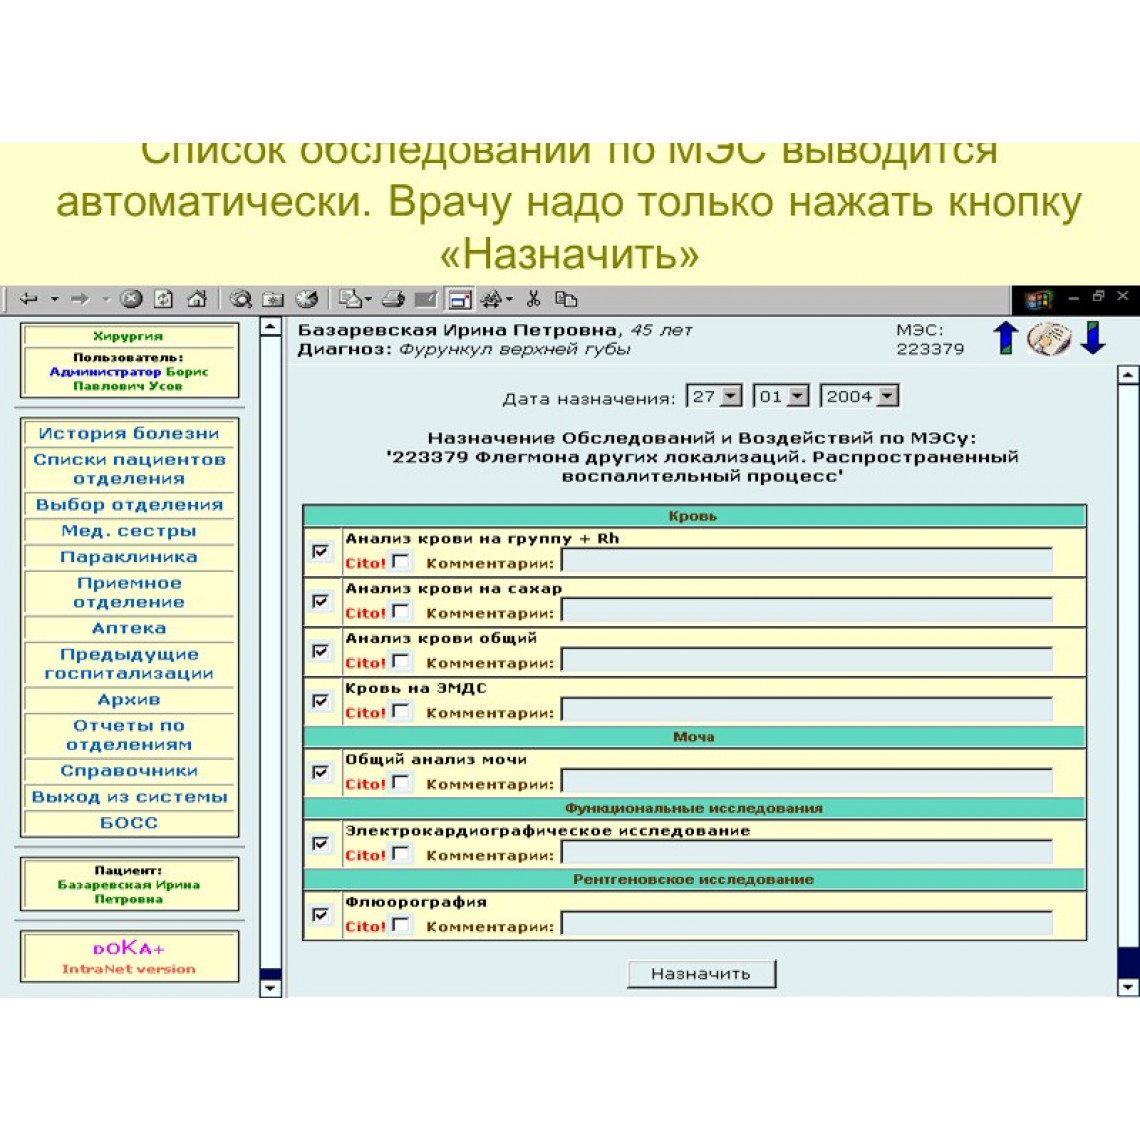This screenshot has height=1140, width=1140.
Task: Click the Print toolbar icon
Action: (393, 299)
